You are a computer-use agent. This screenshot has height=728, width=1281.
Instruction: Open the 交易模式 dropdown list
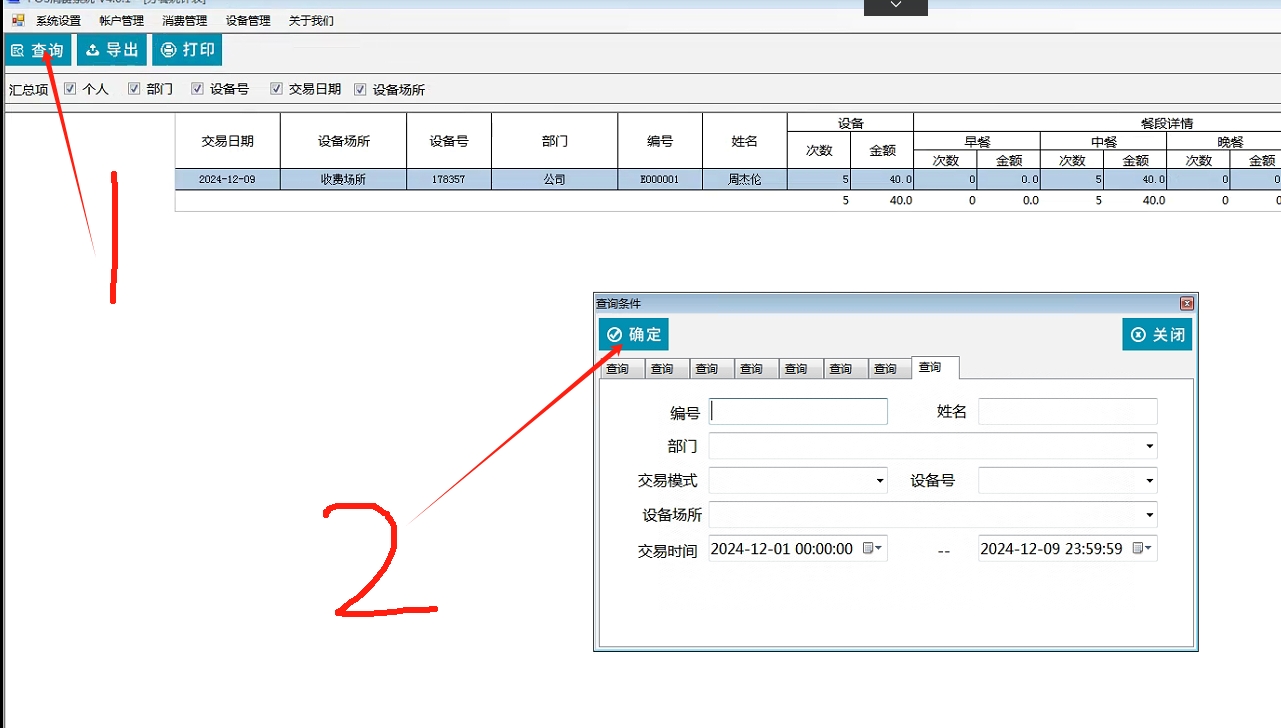point(879,481)
